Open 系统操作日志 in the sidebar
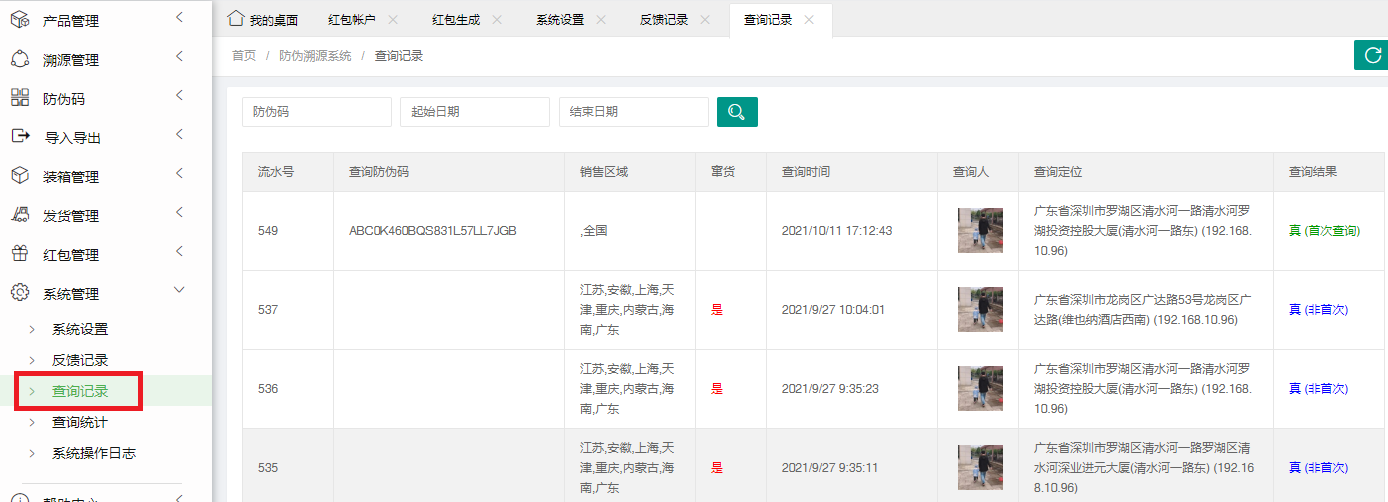The height and width of the screenshot is (502, 1388). pos(94,453)
